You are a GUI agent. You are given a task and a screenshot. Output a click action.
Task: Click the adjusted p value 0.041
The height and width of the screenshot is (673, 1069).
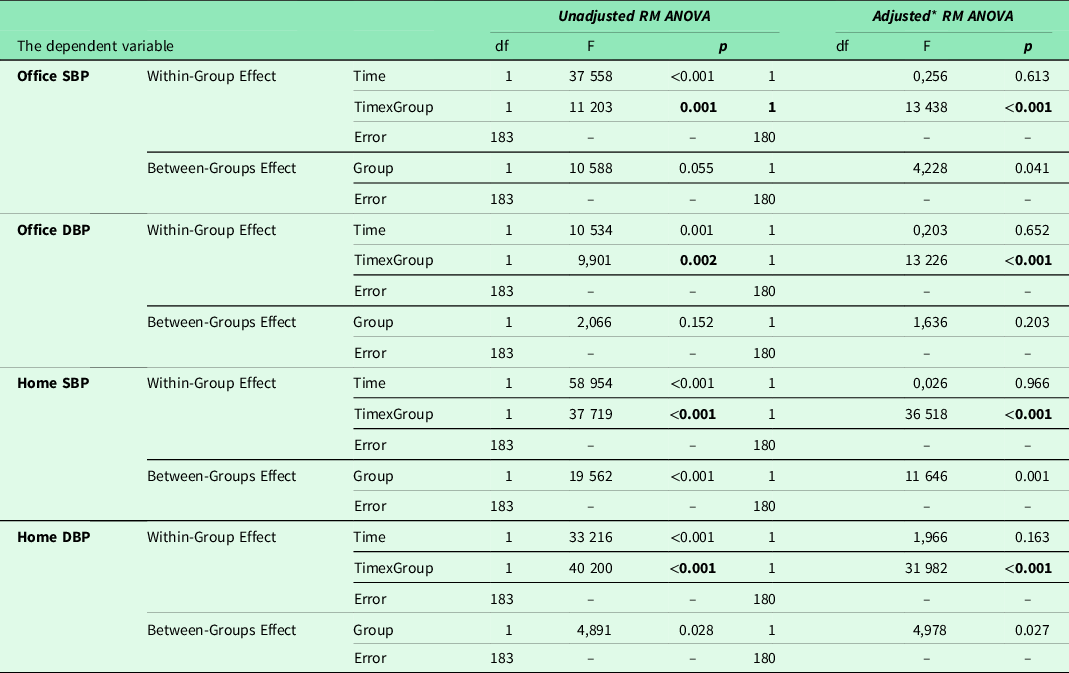pos(1031,168)
